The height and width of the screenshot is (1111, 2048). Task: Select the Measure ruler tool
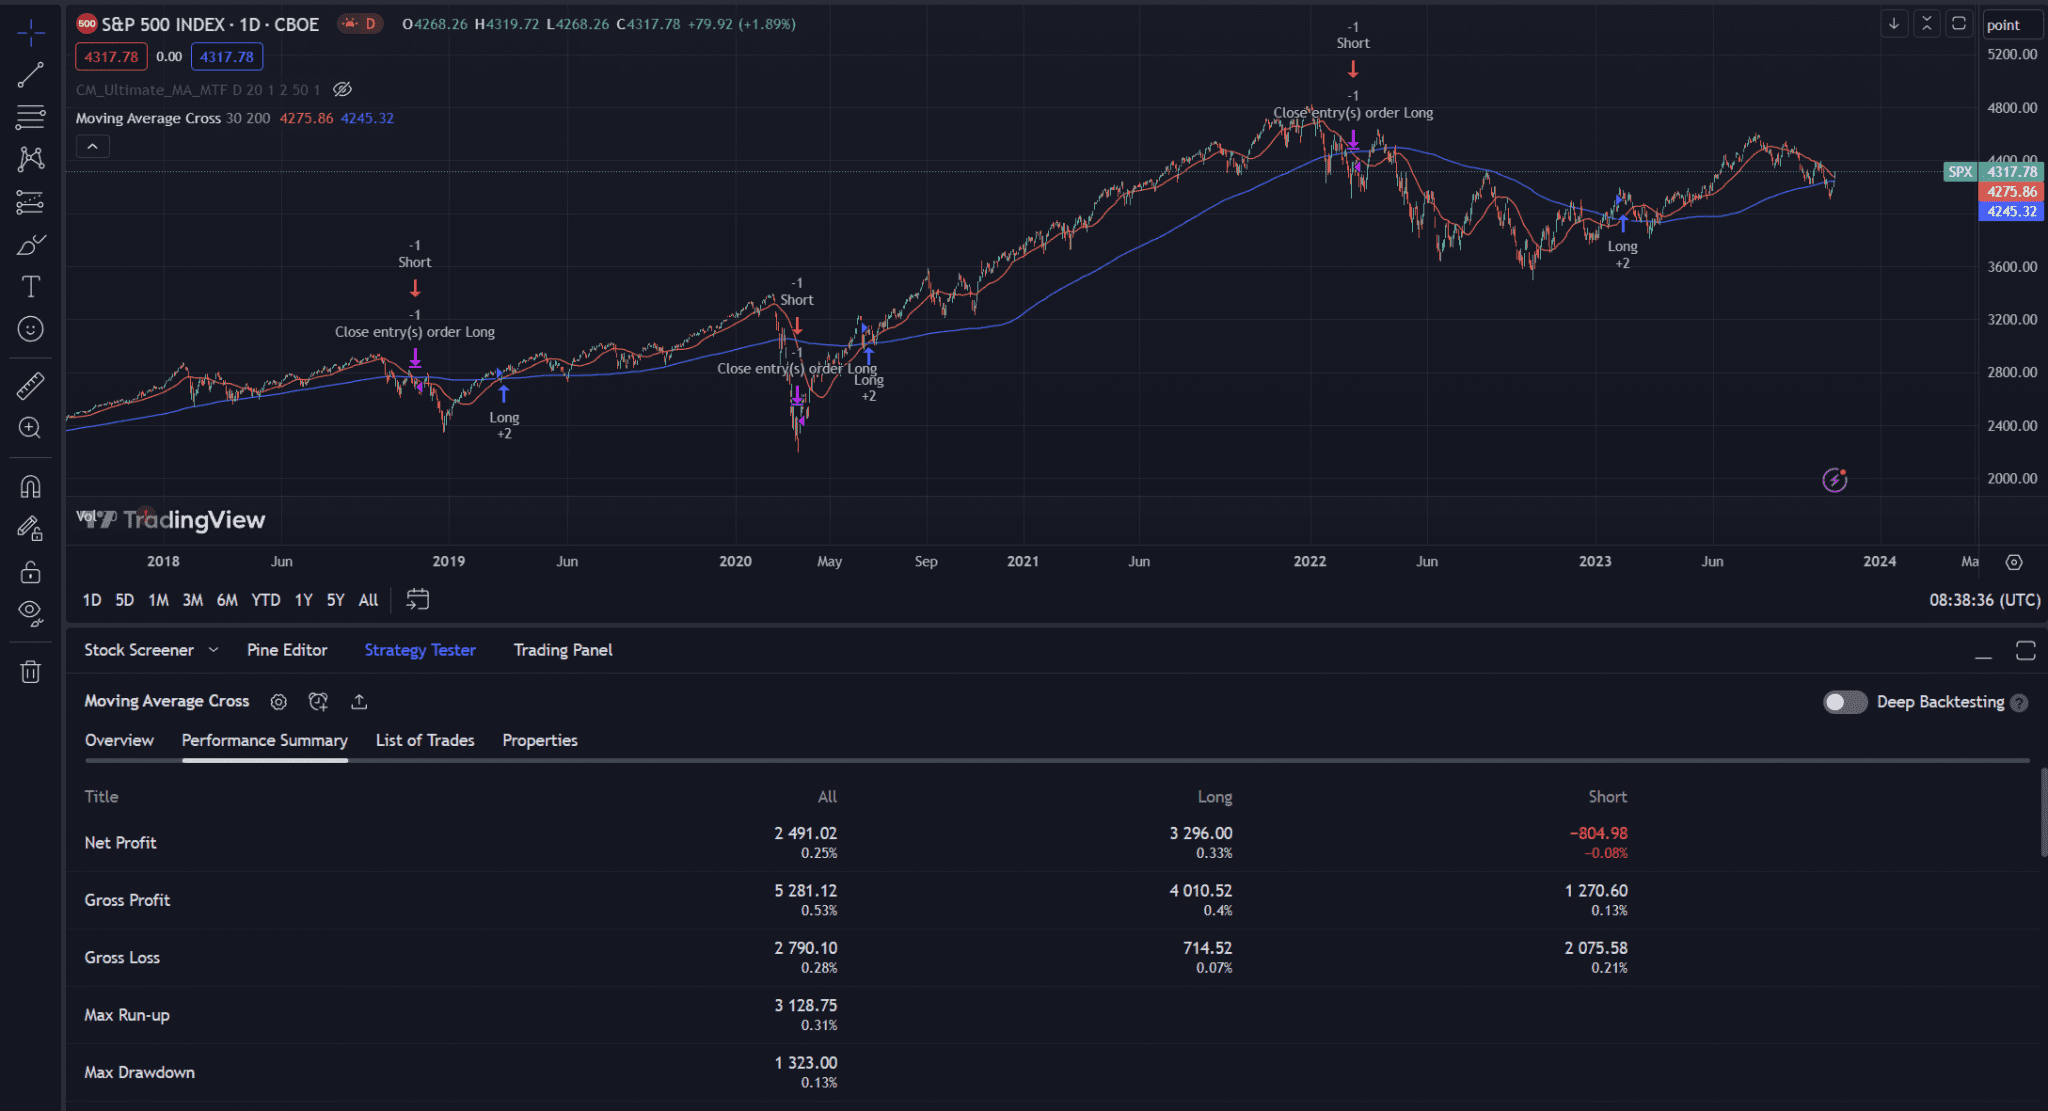point(30,385)
